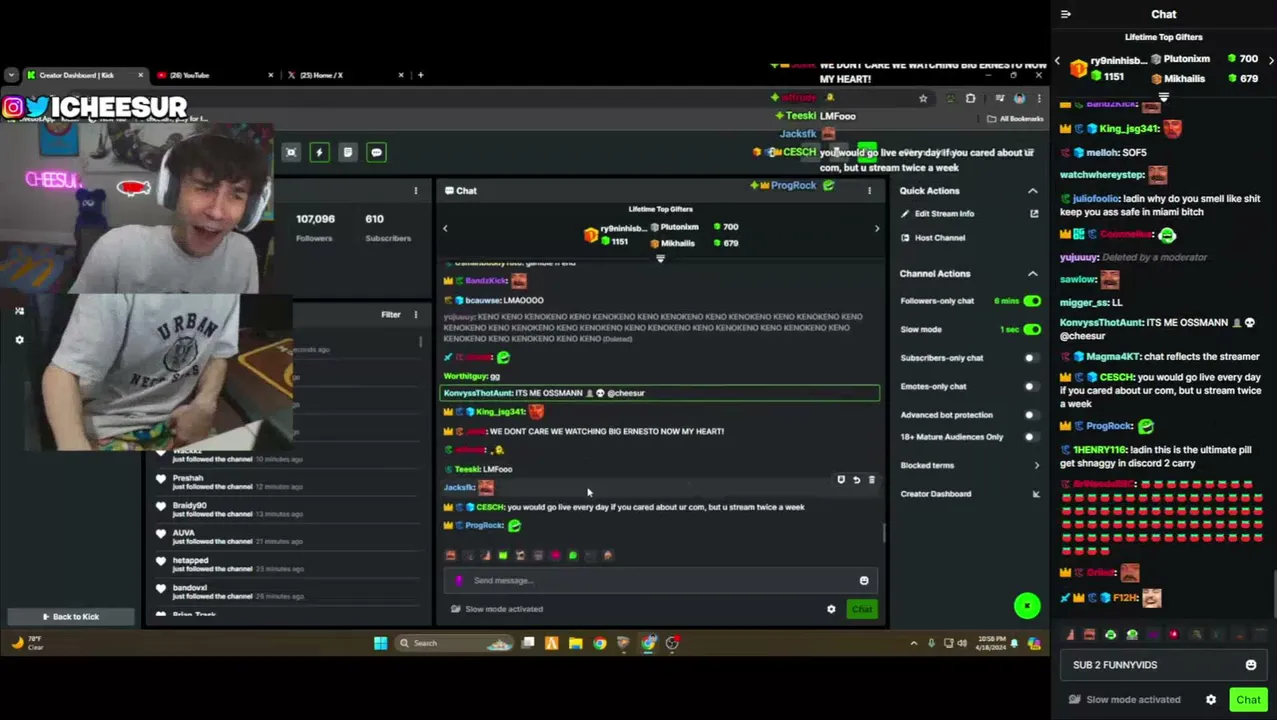
Task: Open the browser extensions puzzle icon
Action: click(970, 98)
